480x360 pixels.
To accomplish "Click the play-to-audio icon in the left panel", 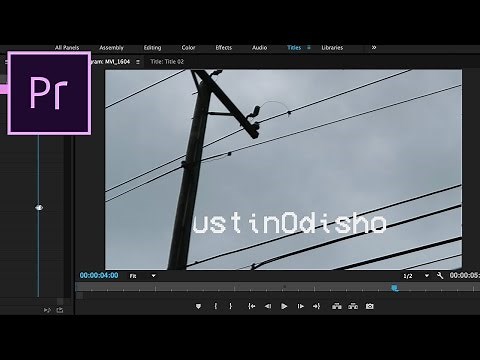I will pyautogui.click(x=47, y=310).
